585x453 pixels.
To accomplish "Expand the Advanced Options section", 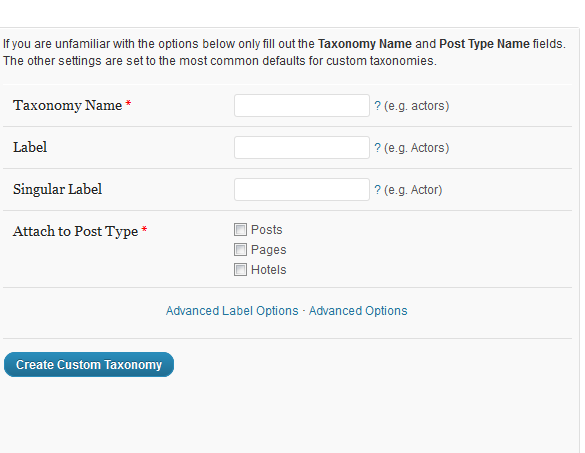I will click(358, 311).
